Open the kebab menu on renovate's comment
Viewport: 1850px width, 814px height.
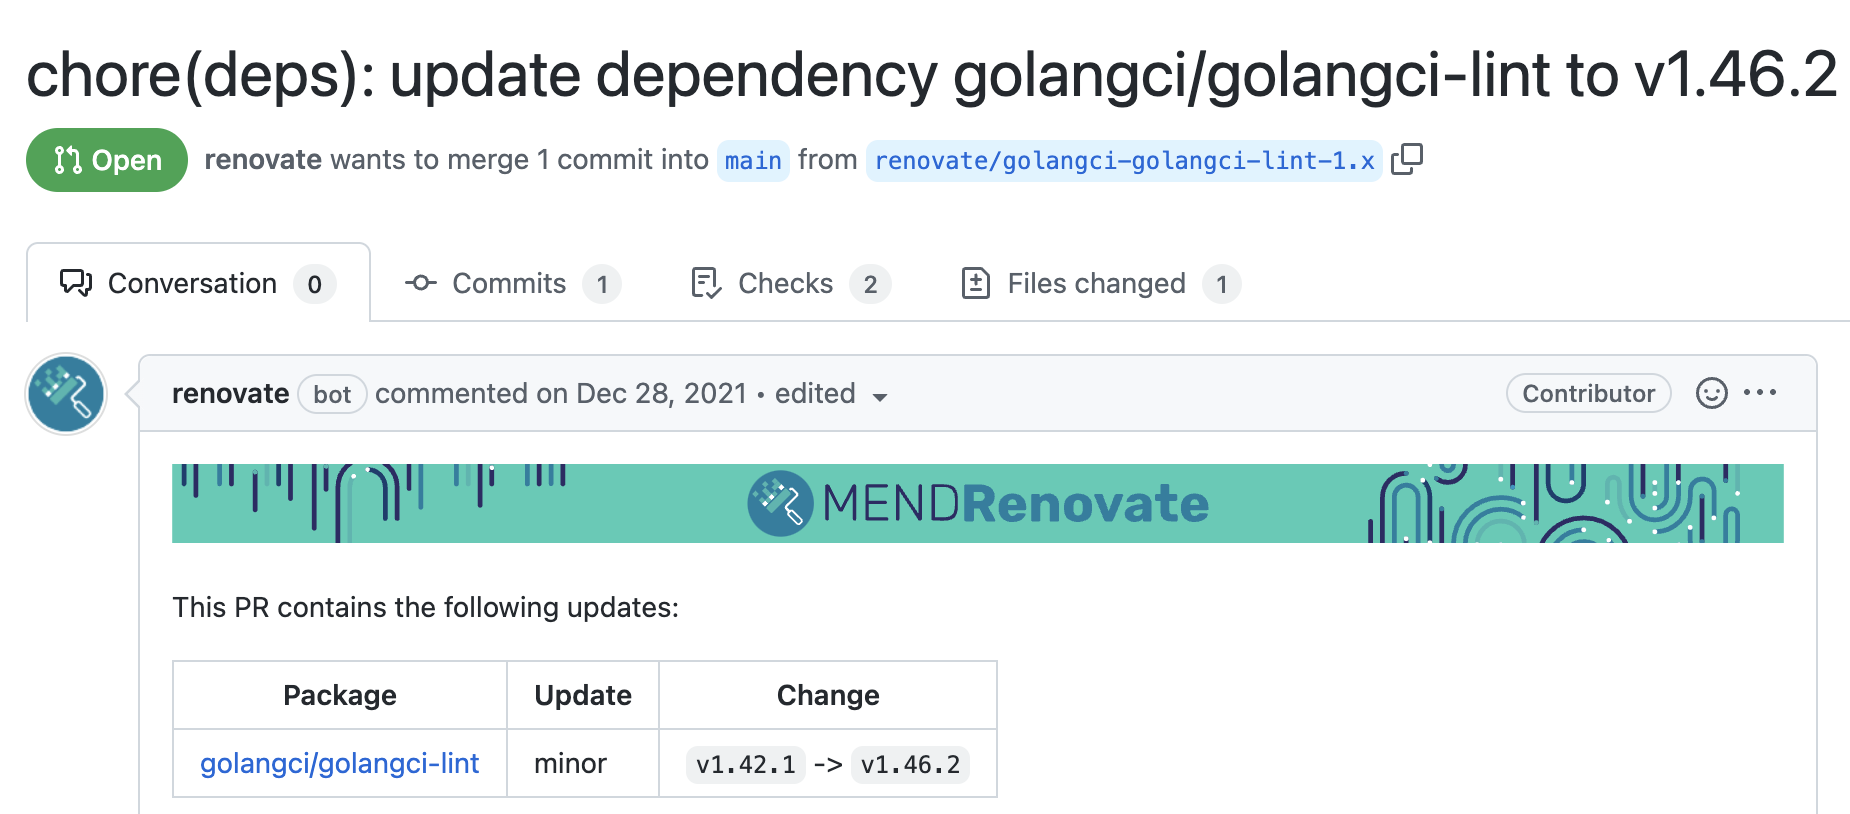pos(1761,393)
